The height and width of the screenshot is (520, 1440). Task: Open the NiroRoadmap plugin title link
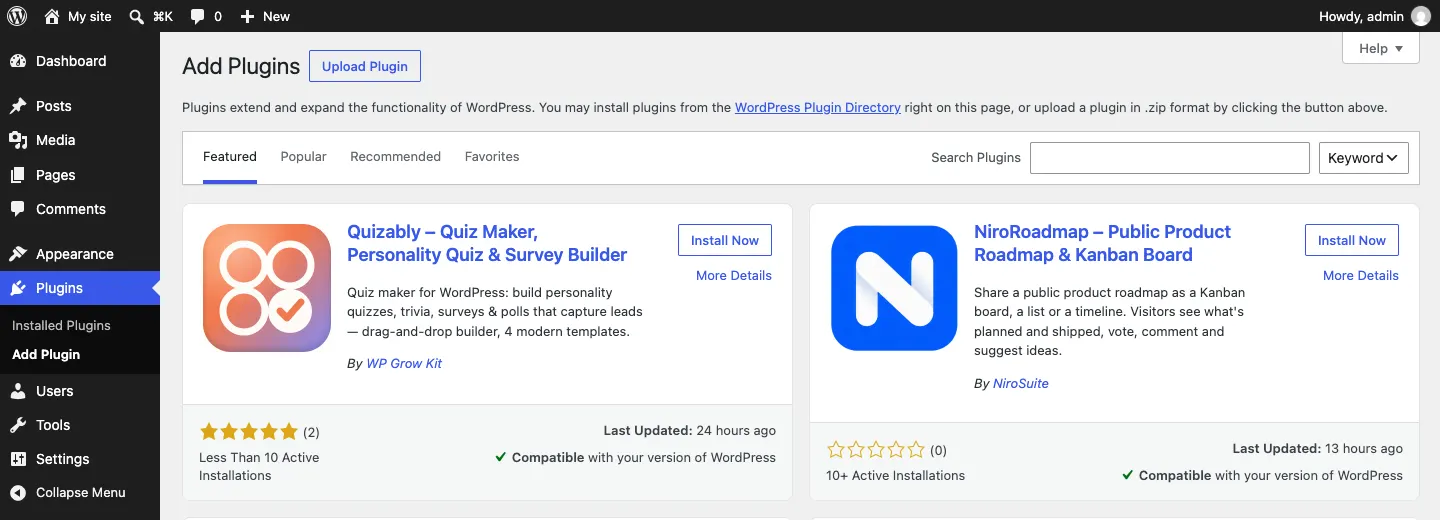pos(1102,243)
